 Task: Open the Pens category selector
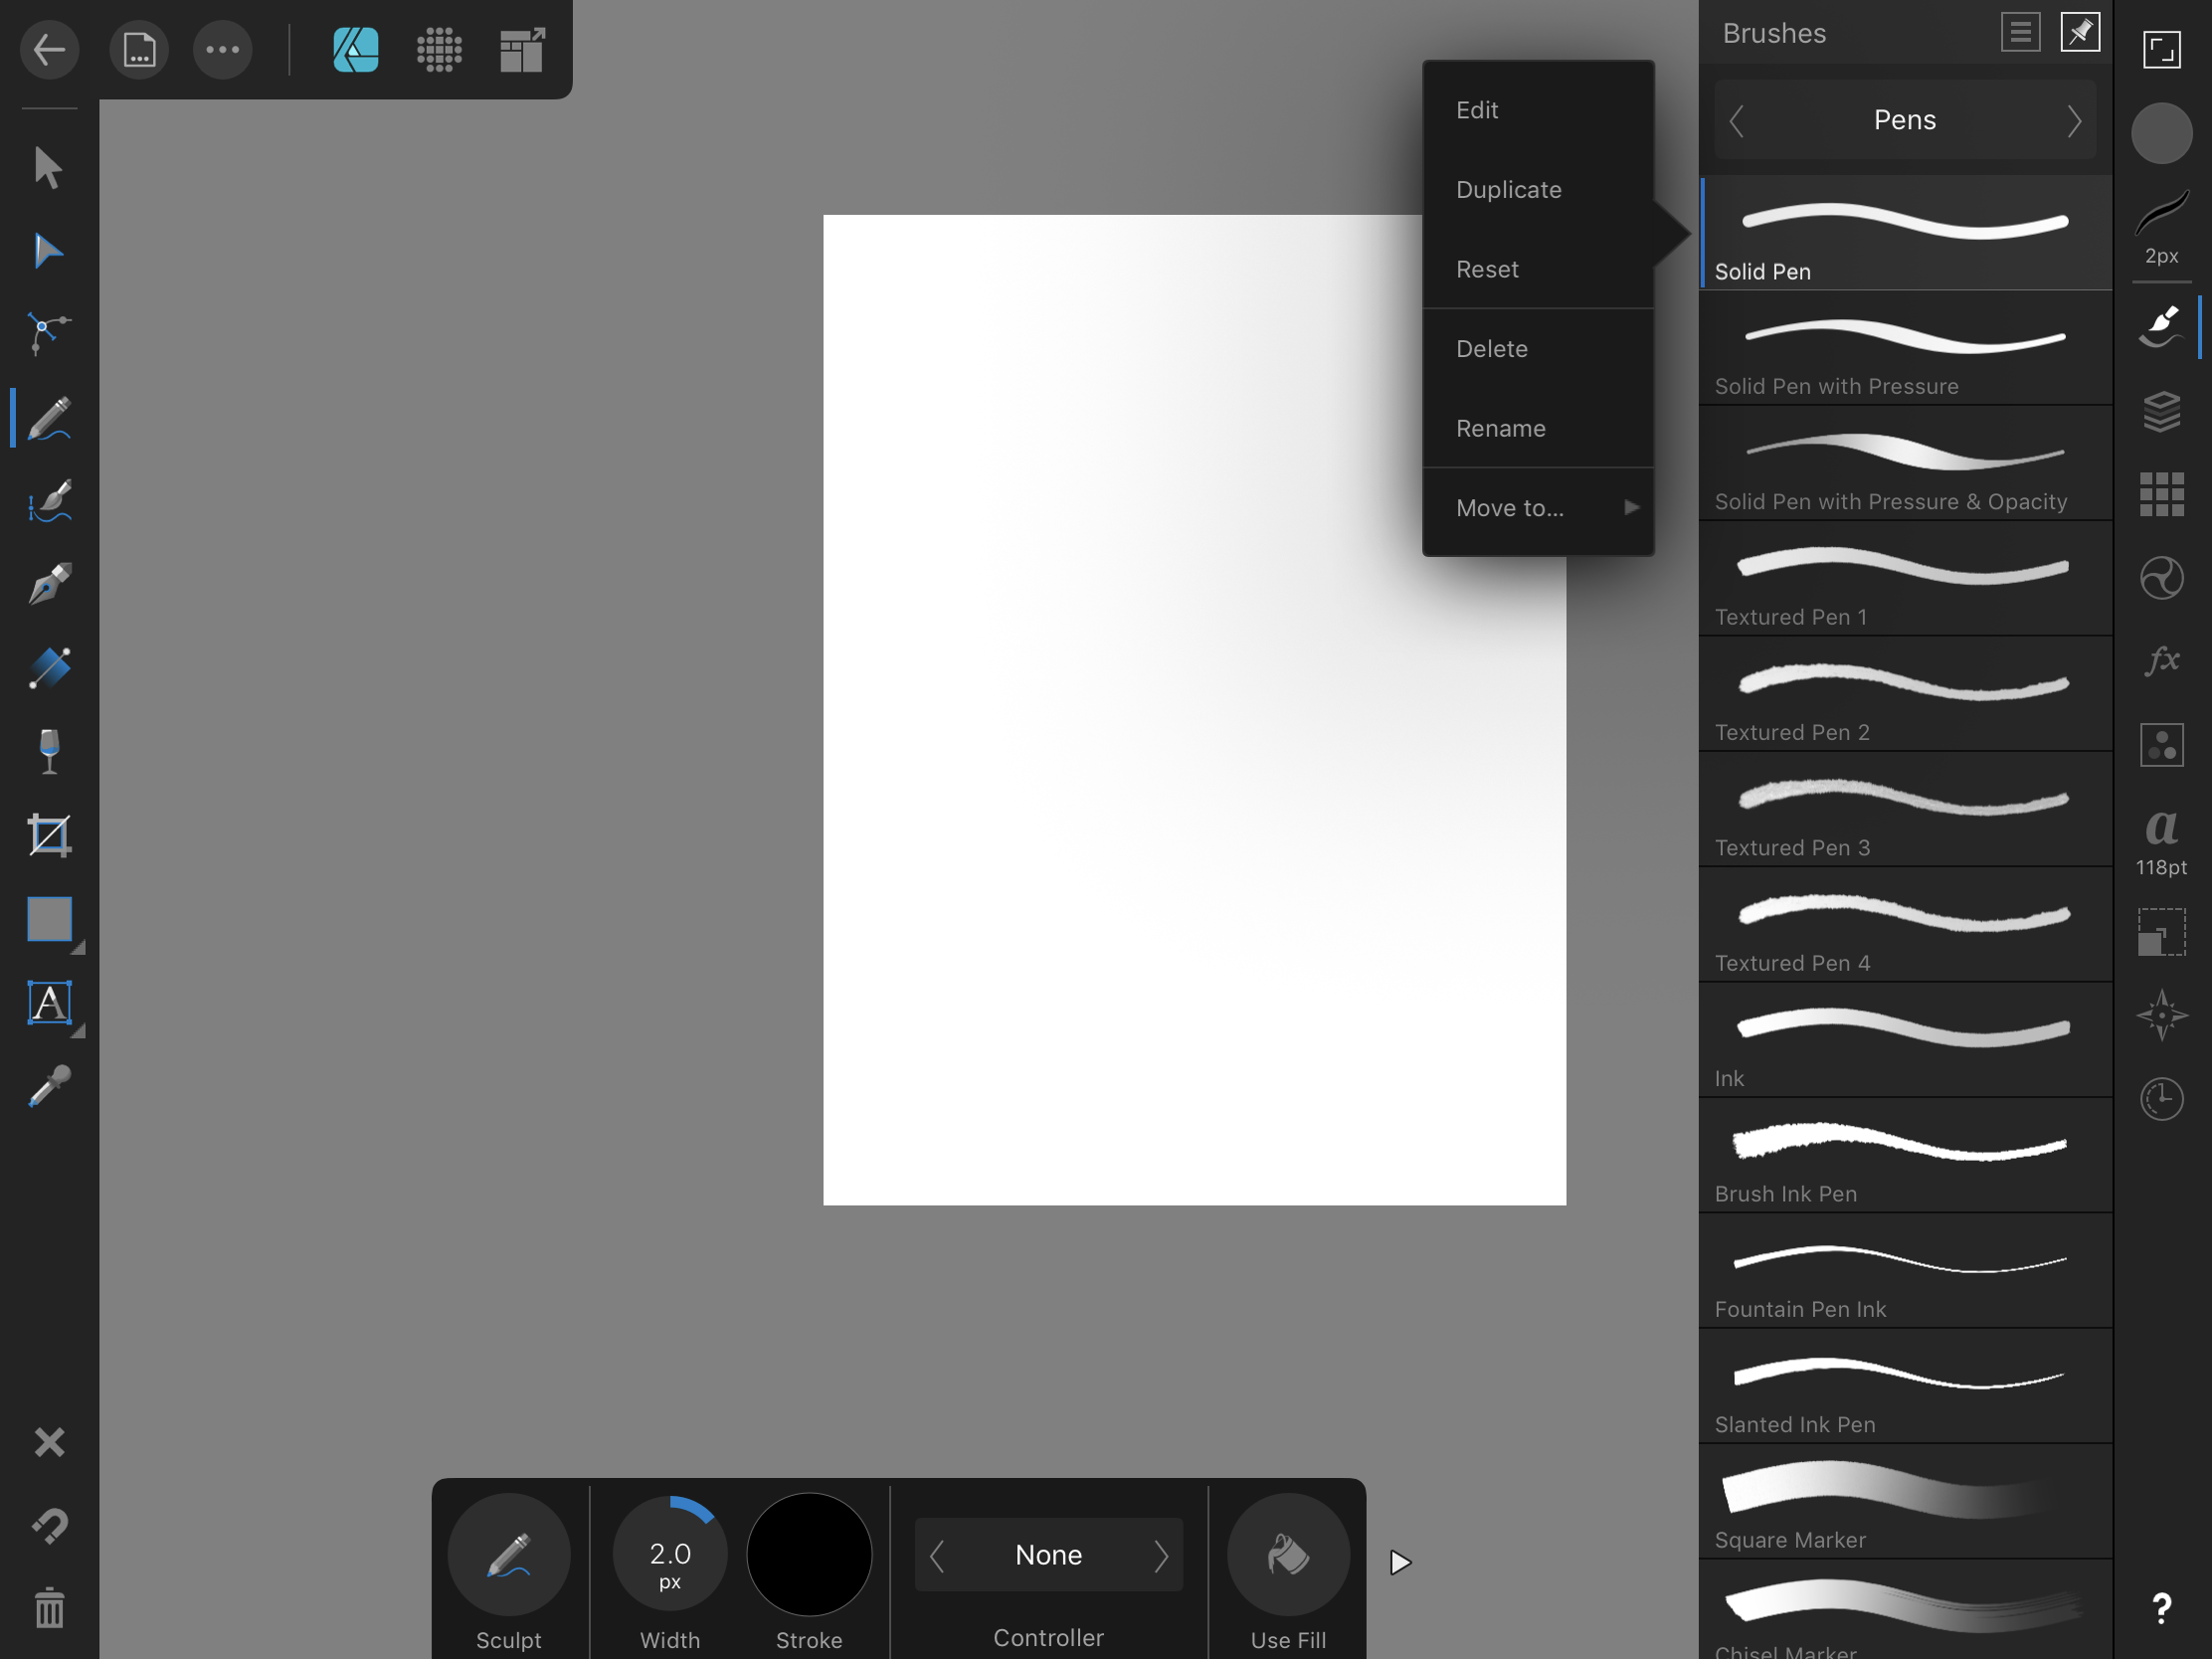tap(1905, 120)
